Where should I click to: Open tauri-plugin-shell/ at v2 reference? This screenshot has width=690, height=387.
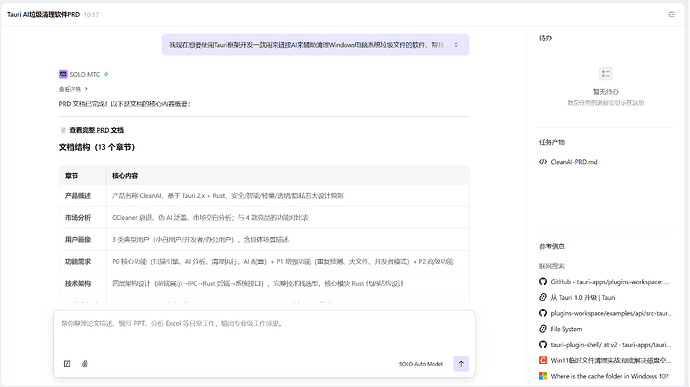(x=611, y=345)
